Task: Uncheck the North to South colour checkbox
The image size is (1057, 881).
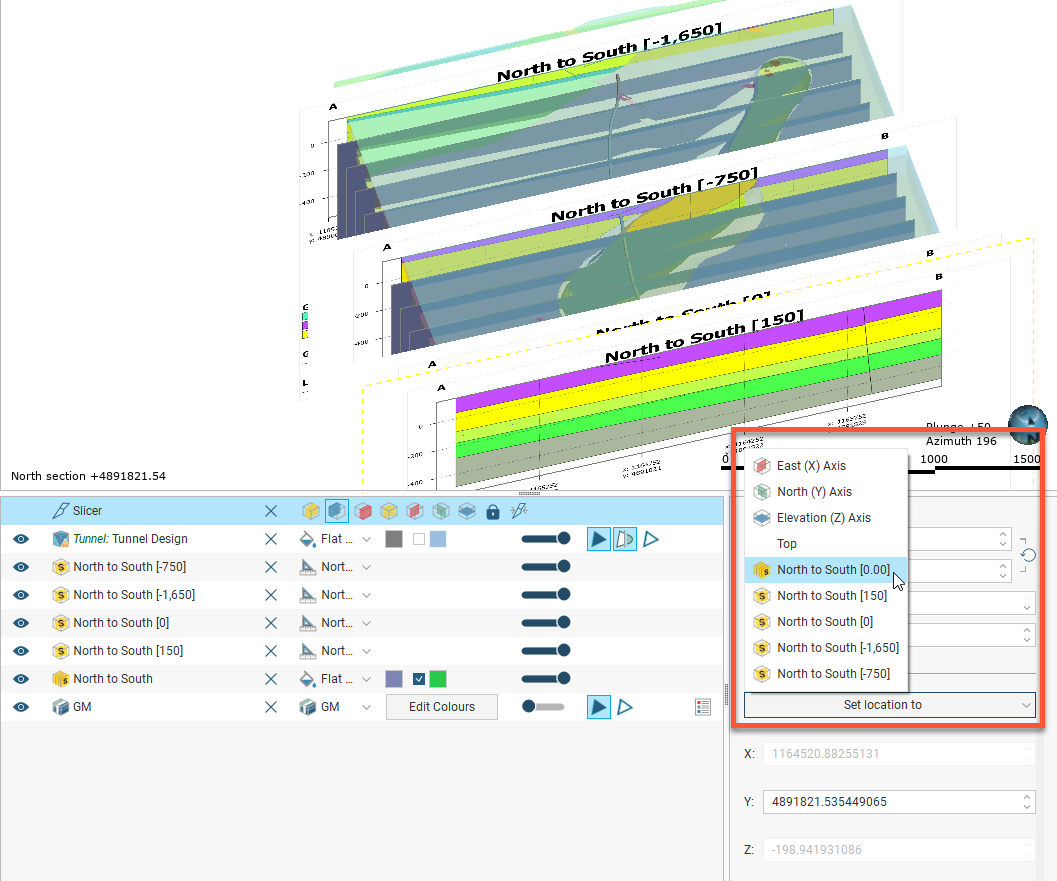Action: (419, 679)
